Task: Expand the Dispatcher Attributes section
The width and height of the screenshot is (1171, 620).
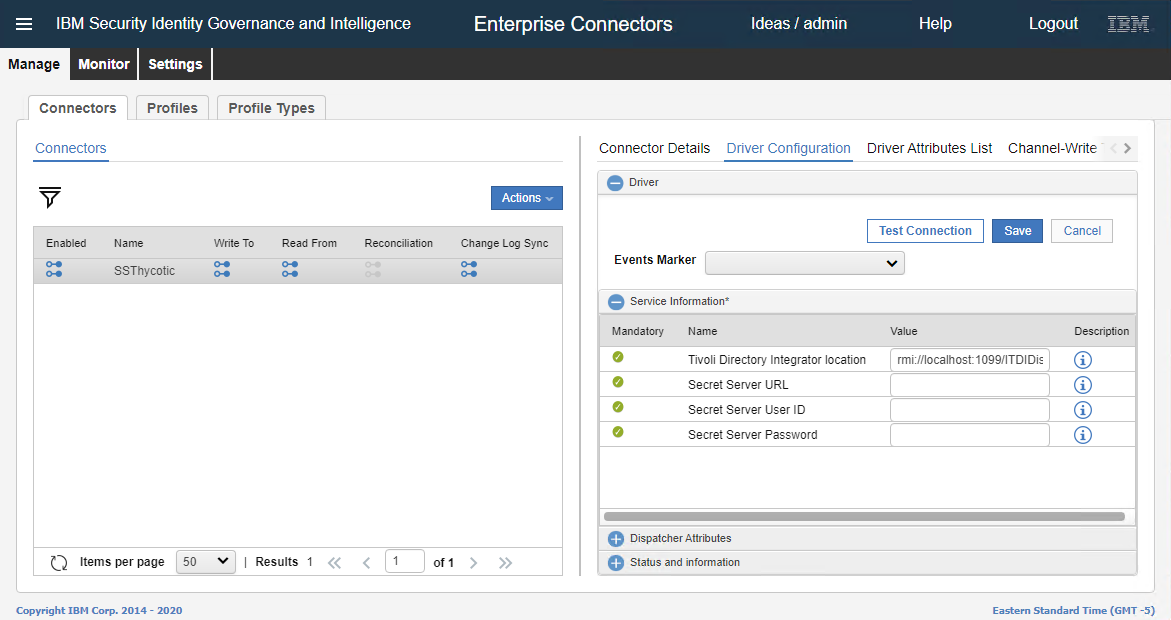Action: tap(615, 538)
